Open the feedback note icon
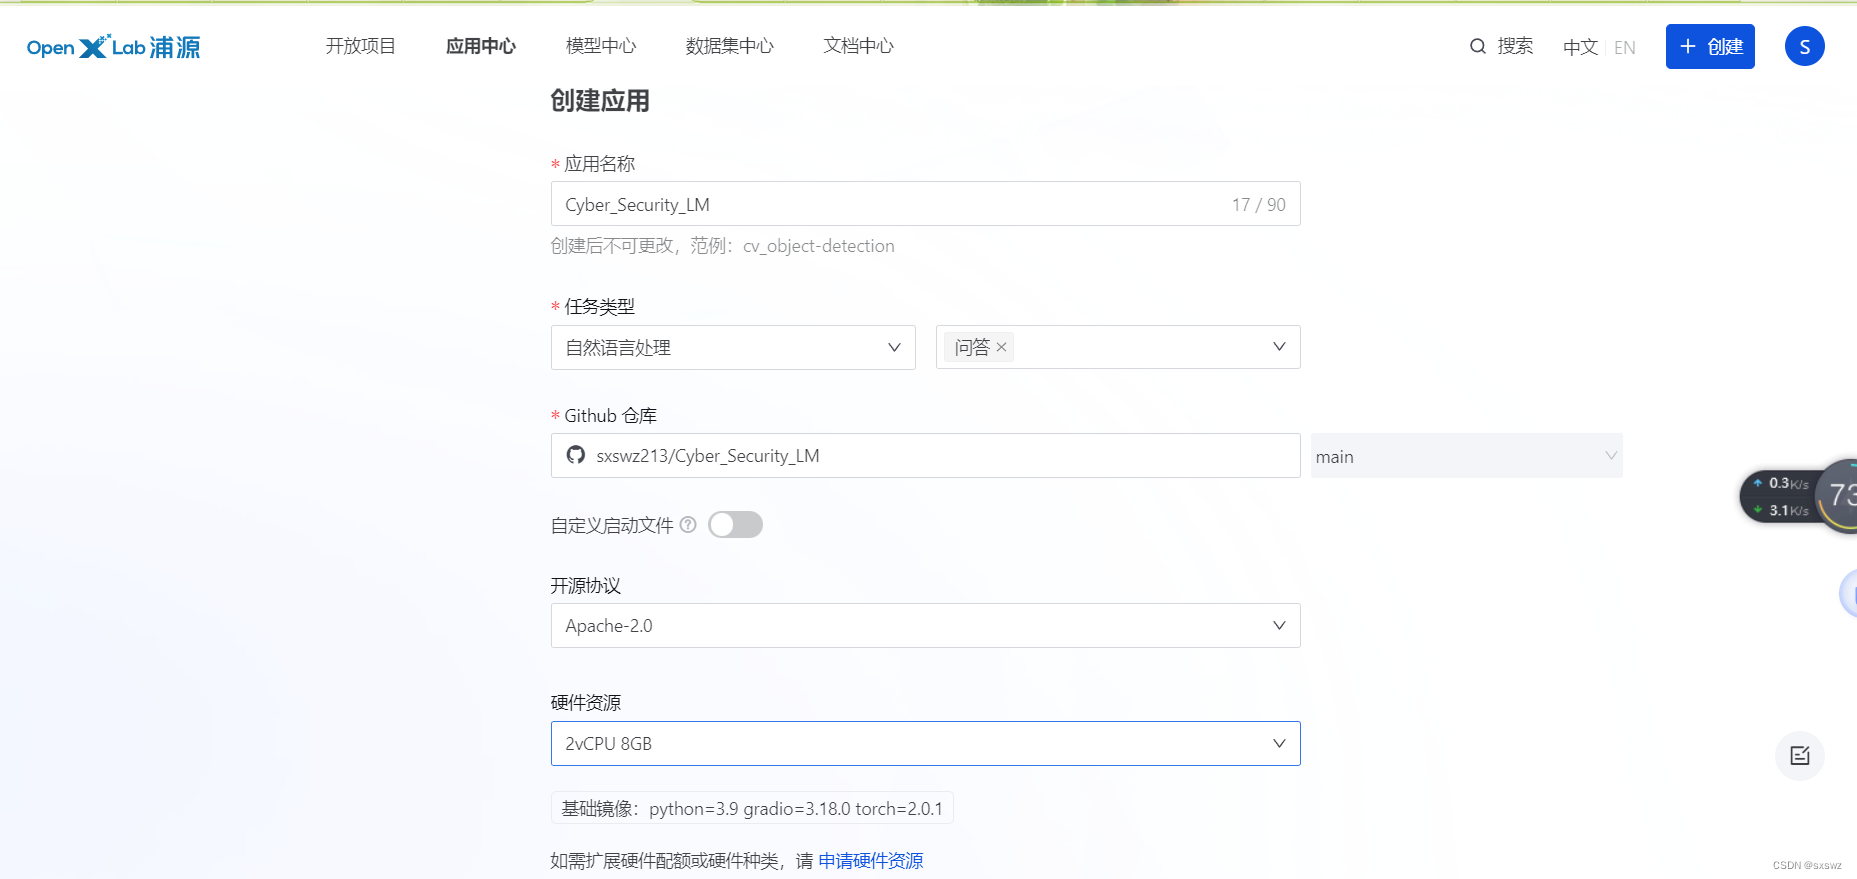 tap(1800, 756)
